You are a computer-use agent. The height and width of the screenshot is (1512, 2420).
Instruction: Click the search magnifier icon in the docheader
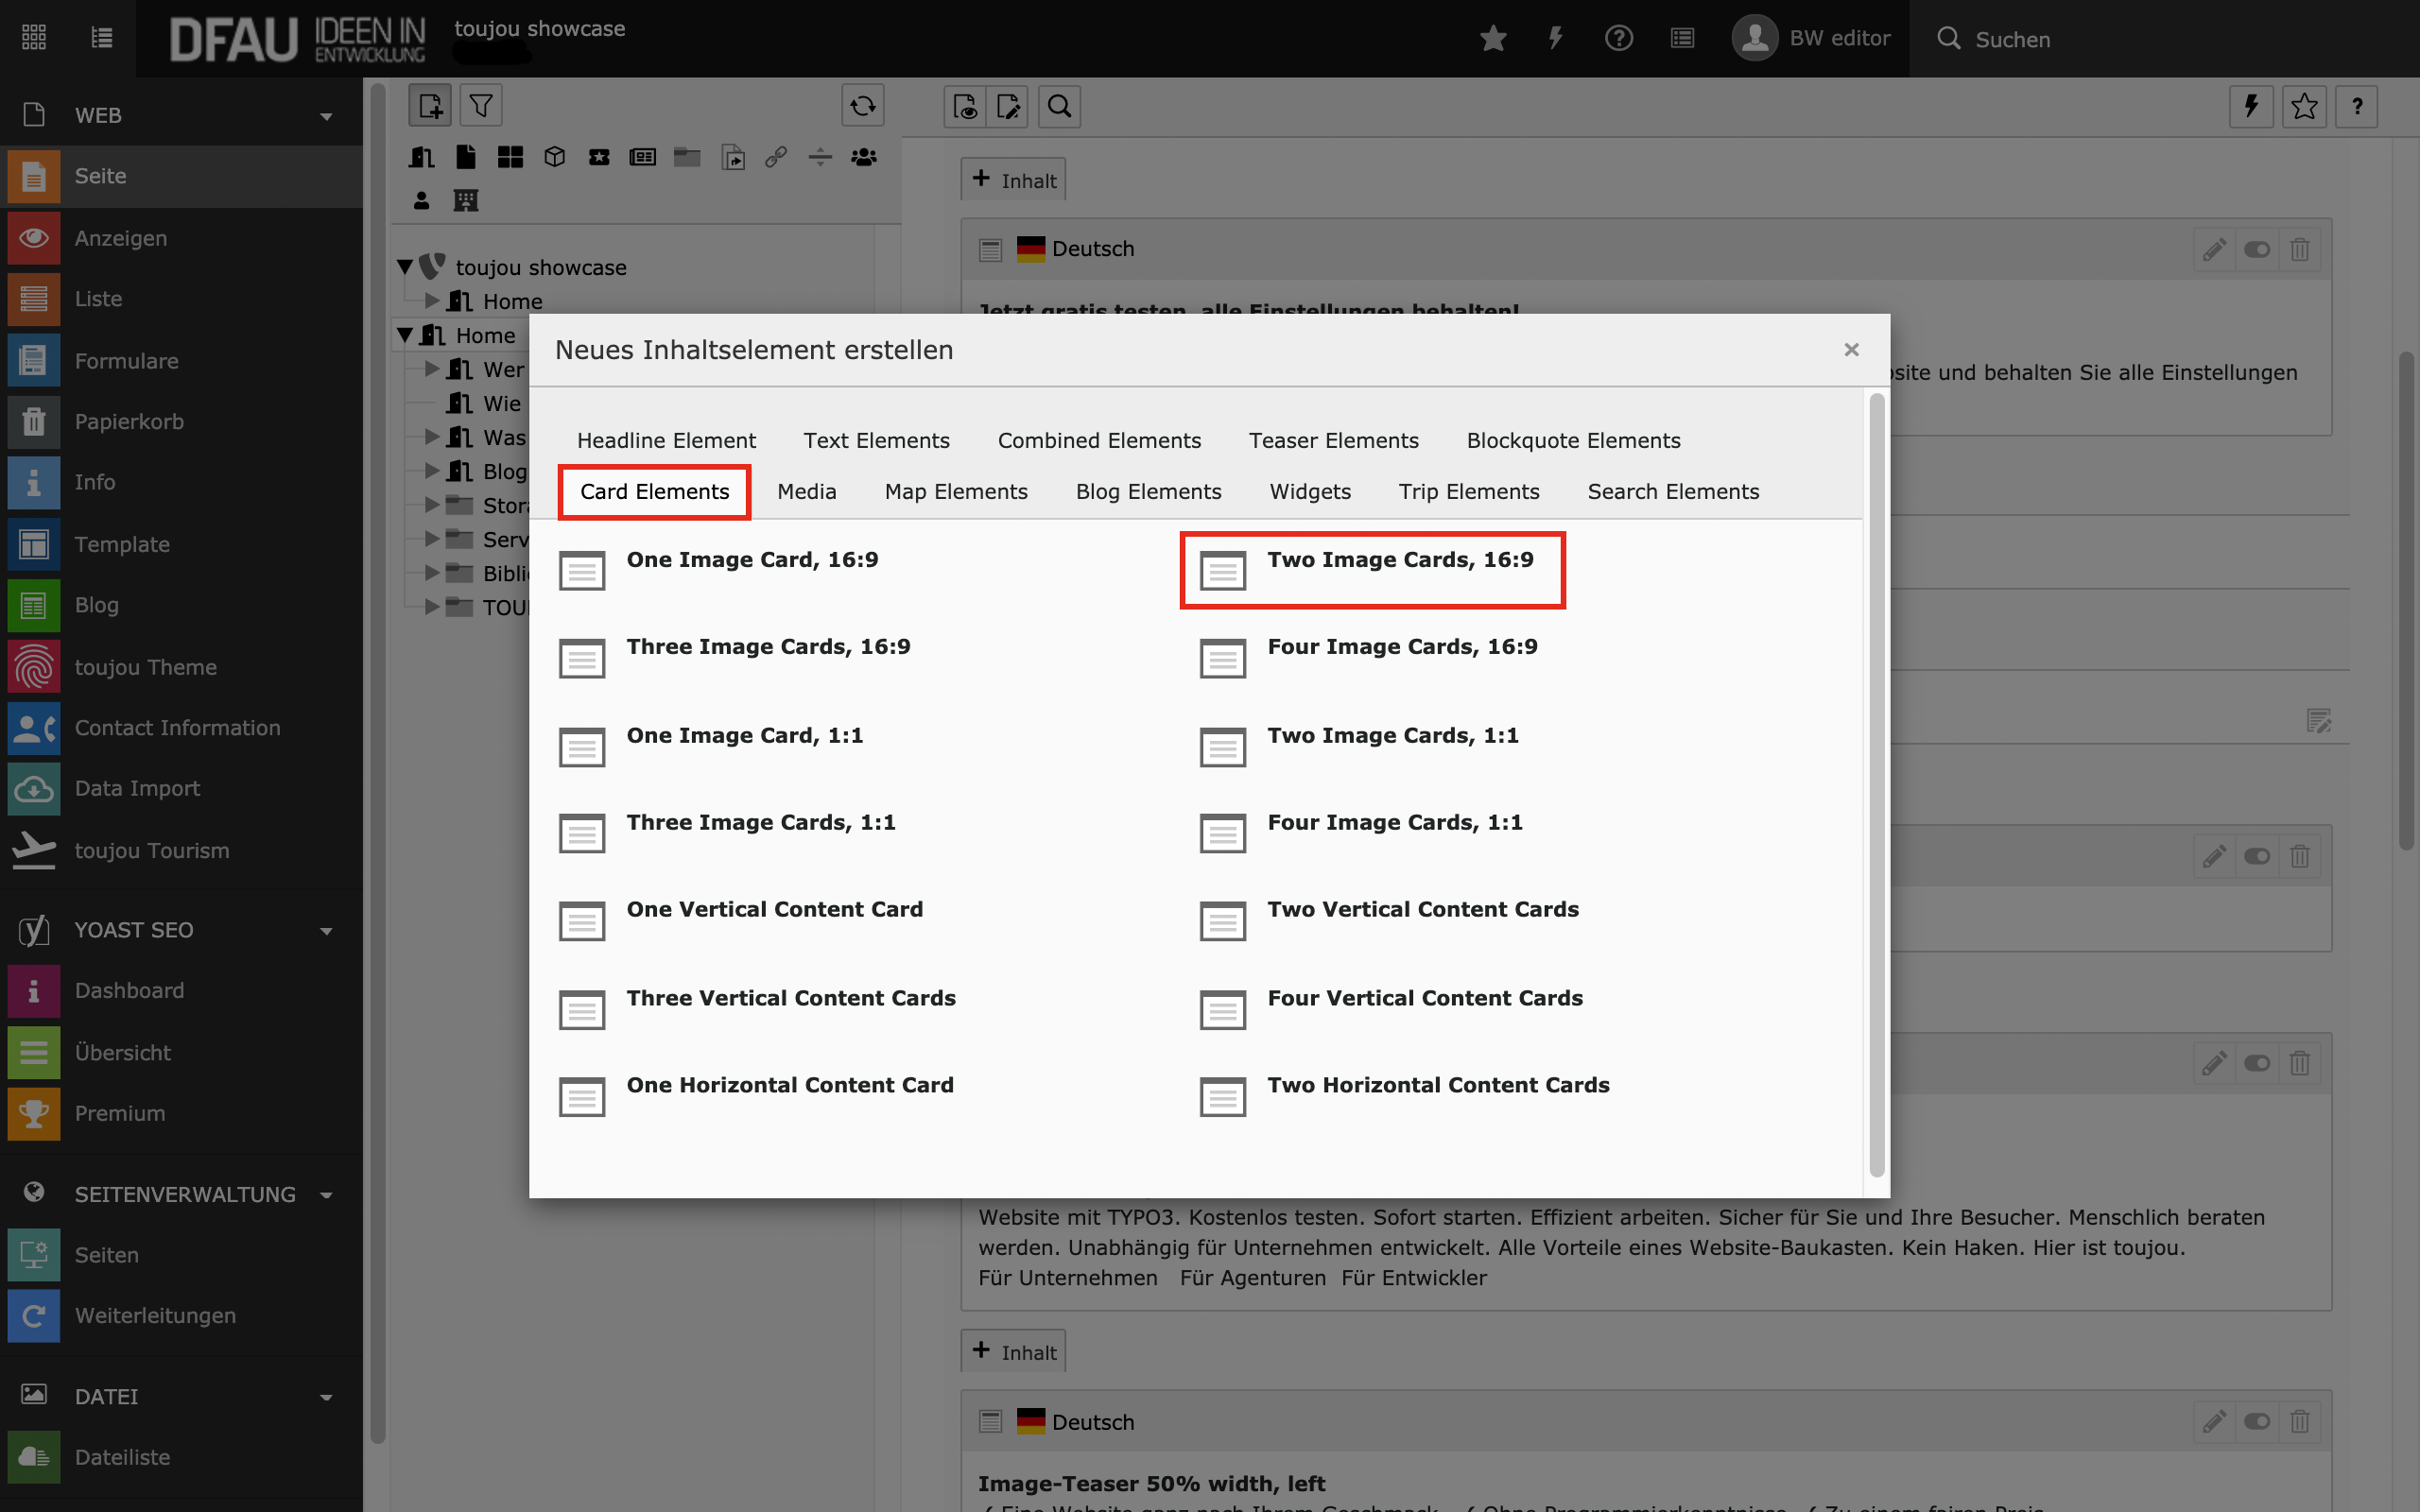point(1059,106)
